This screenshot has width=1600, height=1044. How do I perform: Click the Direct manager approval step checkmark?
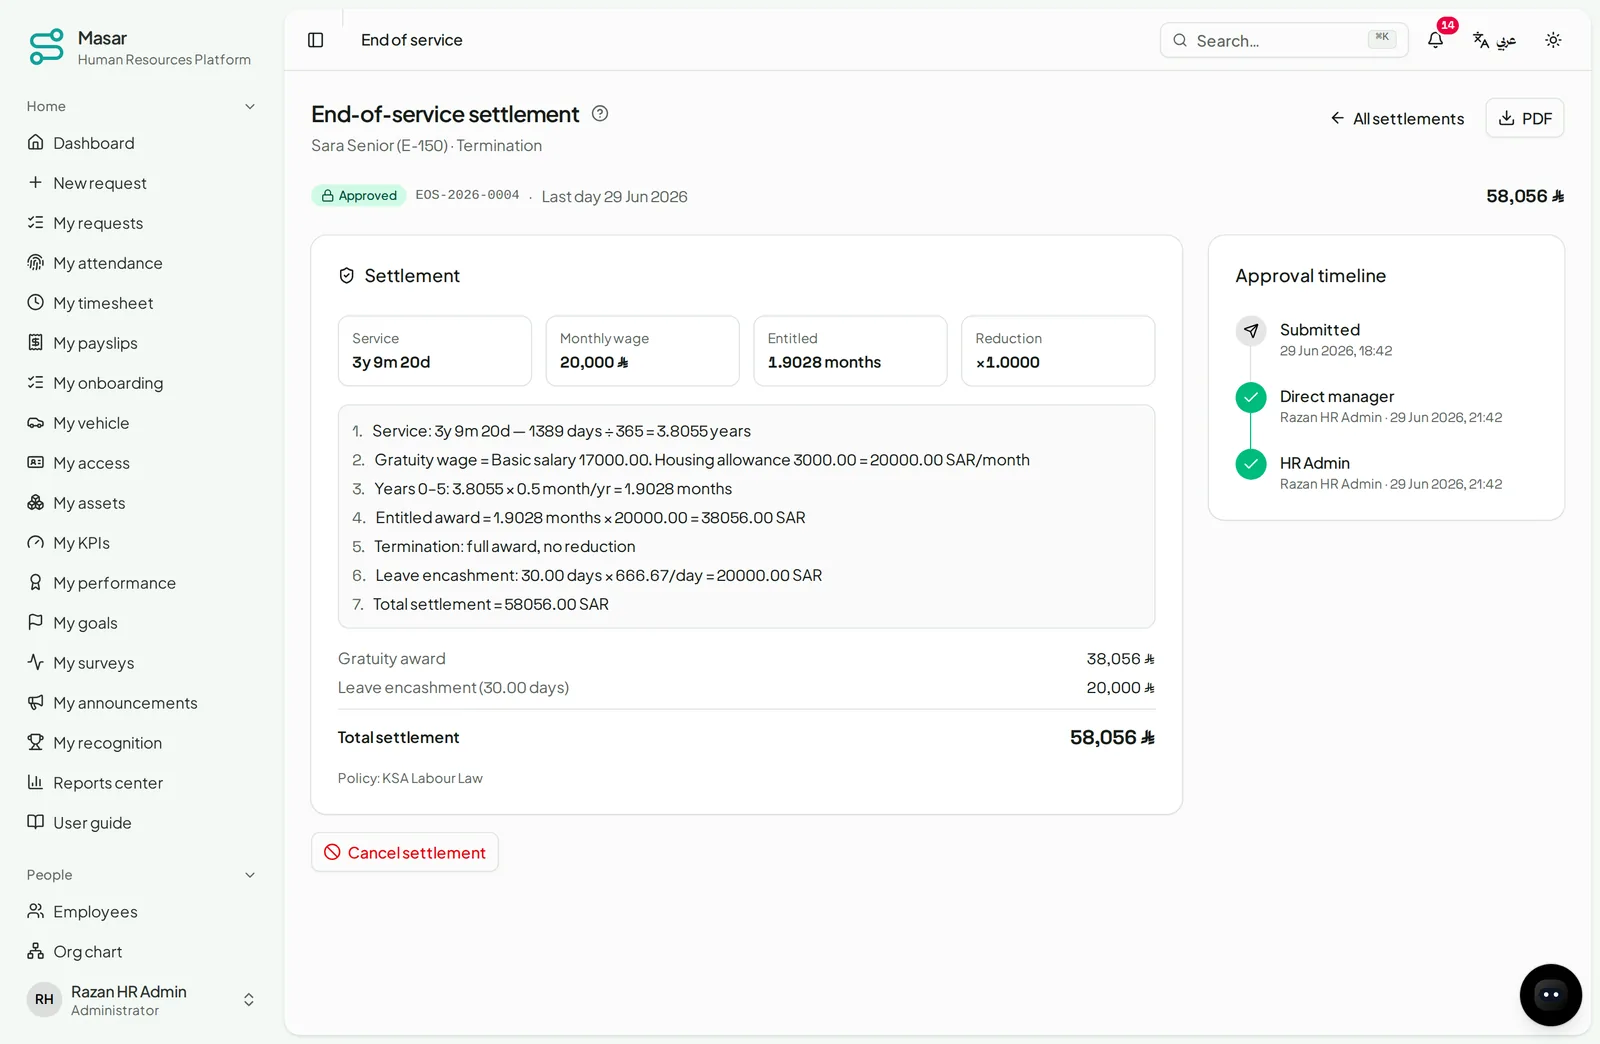click(x=1251, y=397)
